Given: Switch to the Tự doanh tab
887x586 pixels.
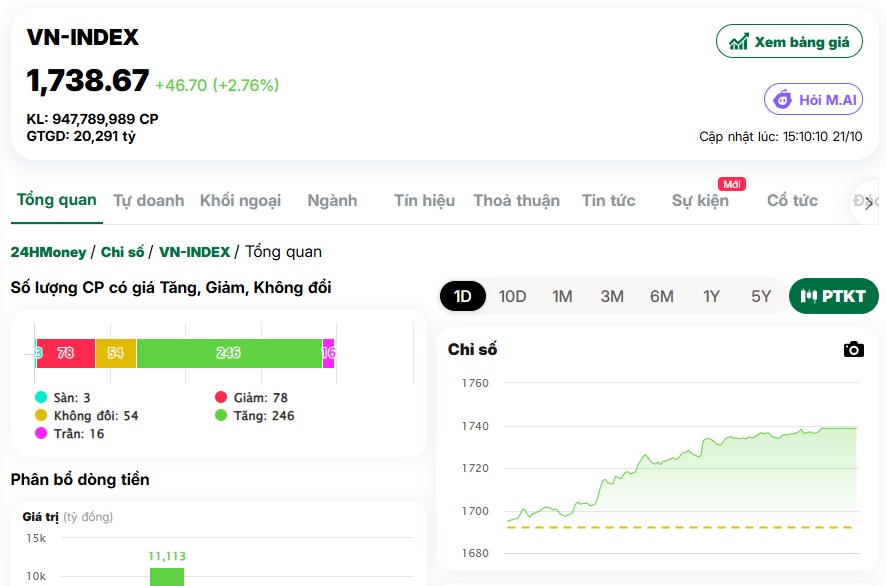Looking at the screenshot, I should (149, 201).
